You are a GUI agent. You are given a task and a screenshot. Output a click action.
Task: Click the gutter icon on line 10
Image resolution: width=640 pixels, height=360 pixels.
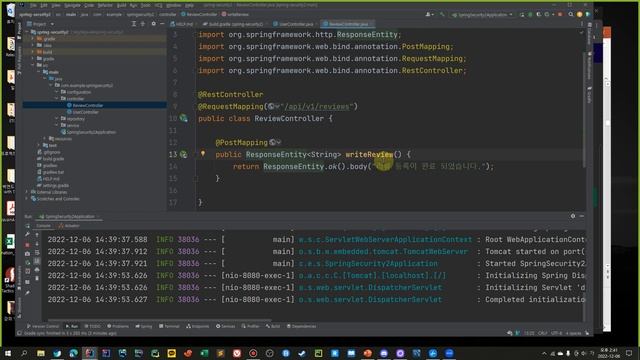point(184,118)
